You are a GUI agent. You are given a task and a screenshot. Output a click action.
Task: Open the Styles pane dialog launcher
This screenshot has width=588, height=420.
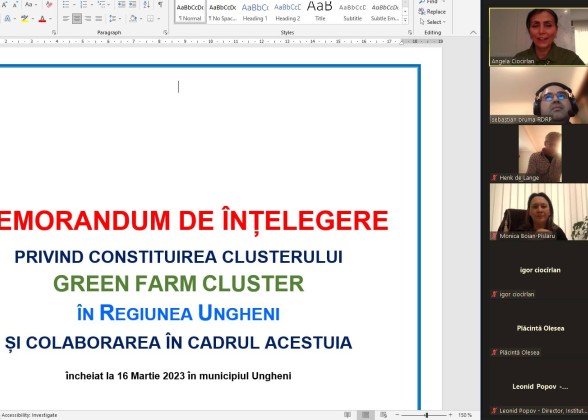tap(410, 33)
